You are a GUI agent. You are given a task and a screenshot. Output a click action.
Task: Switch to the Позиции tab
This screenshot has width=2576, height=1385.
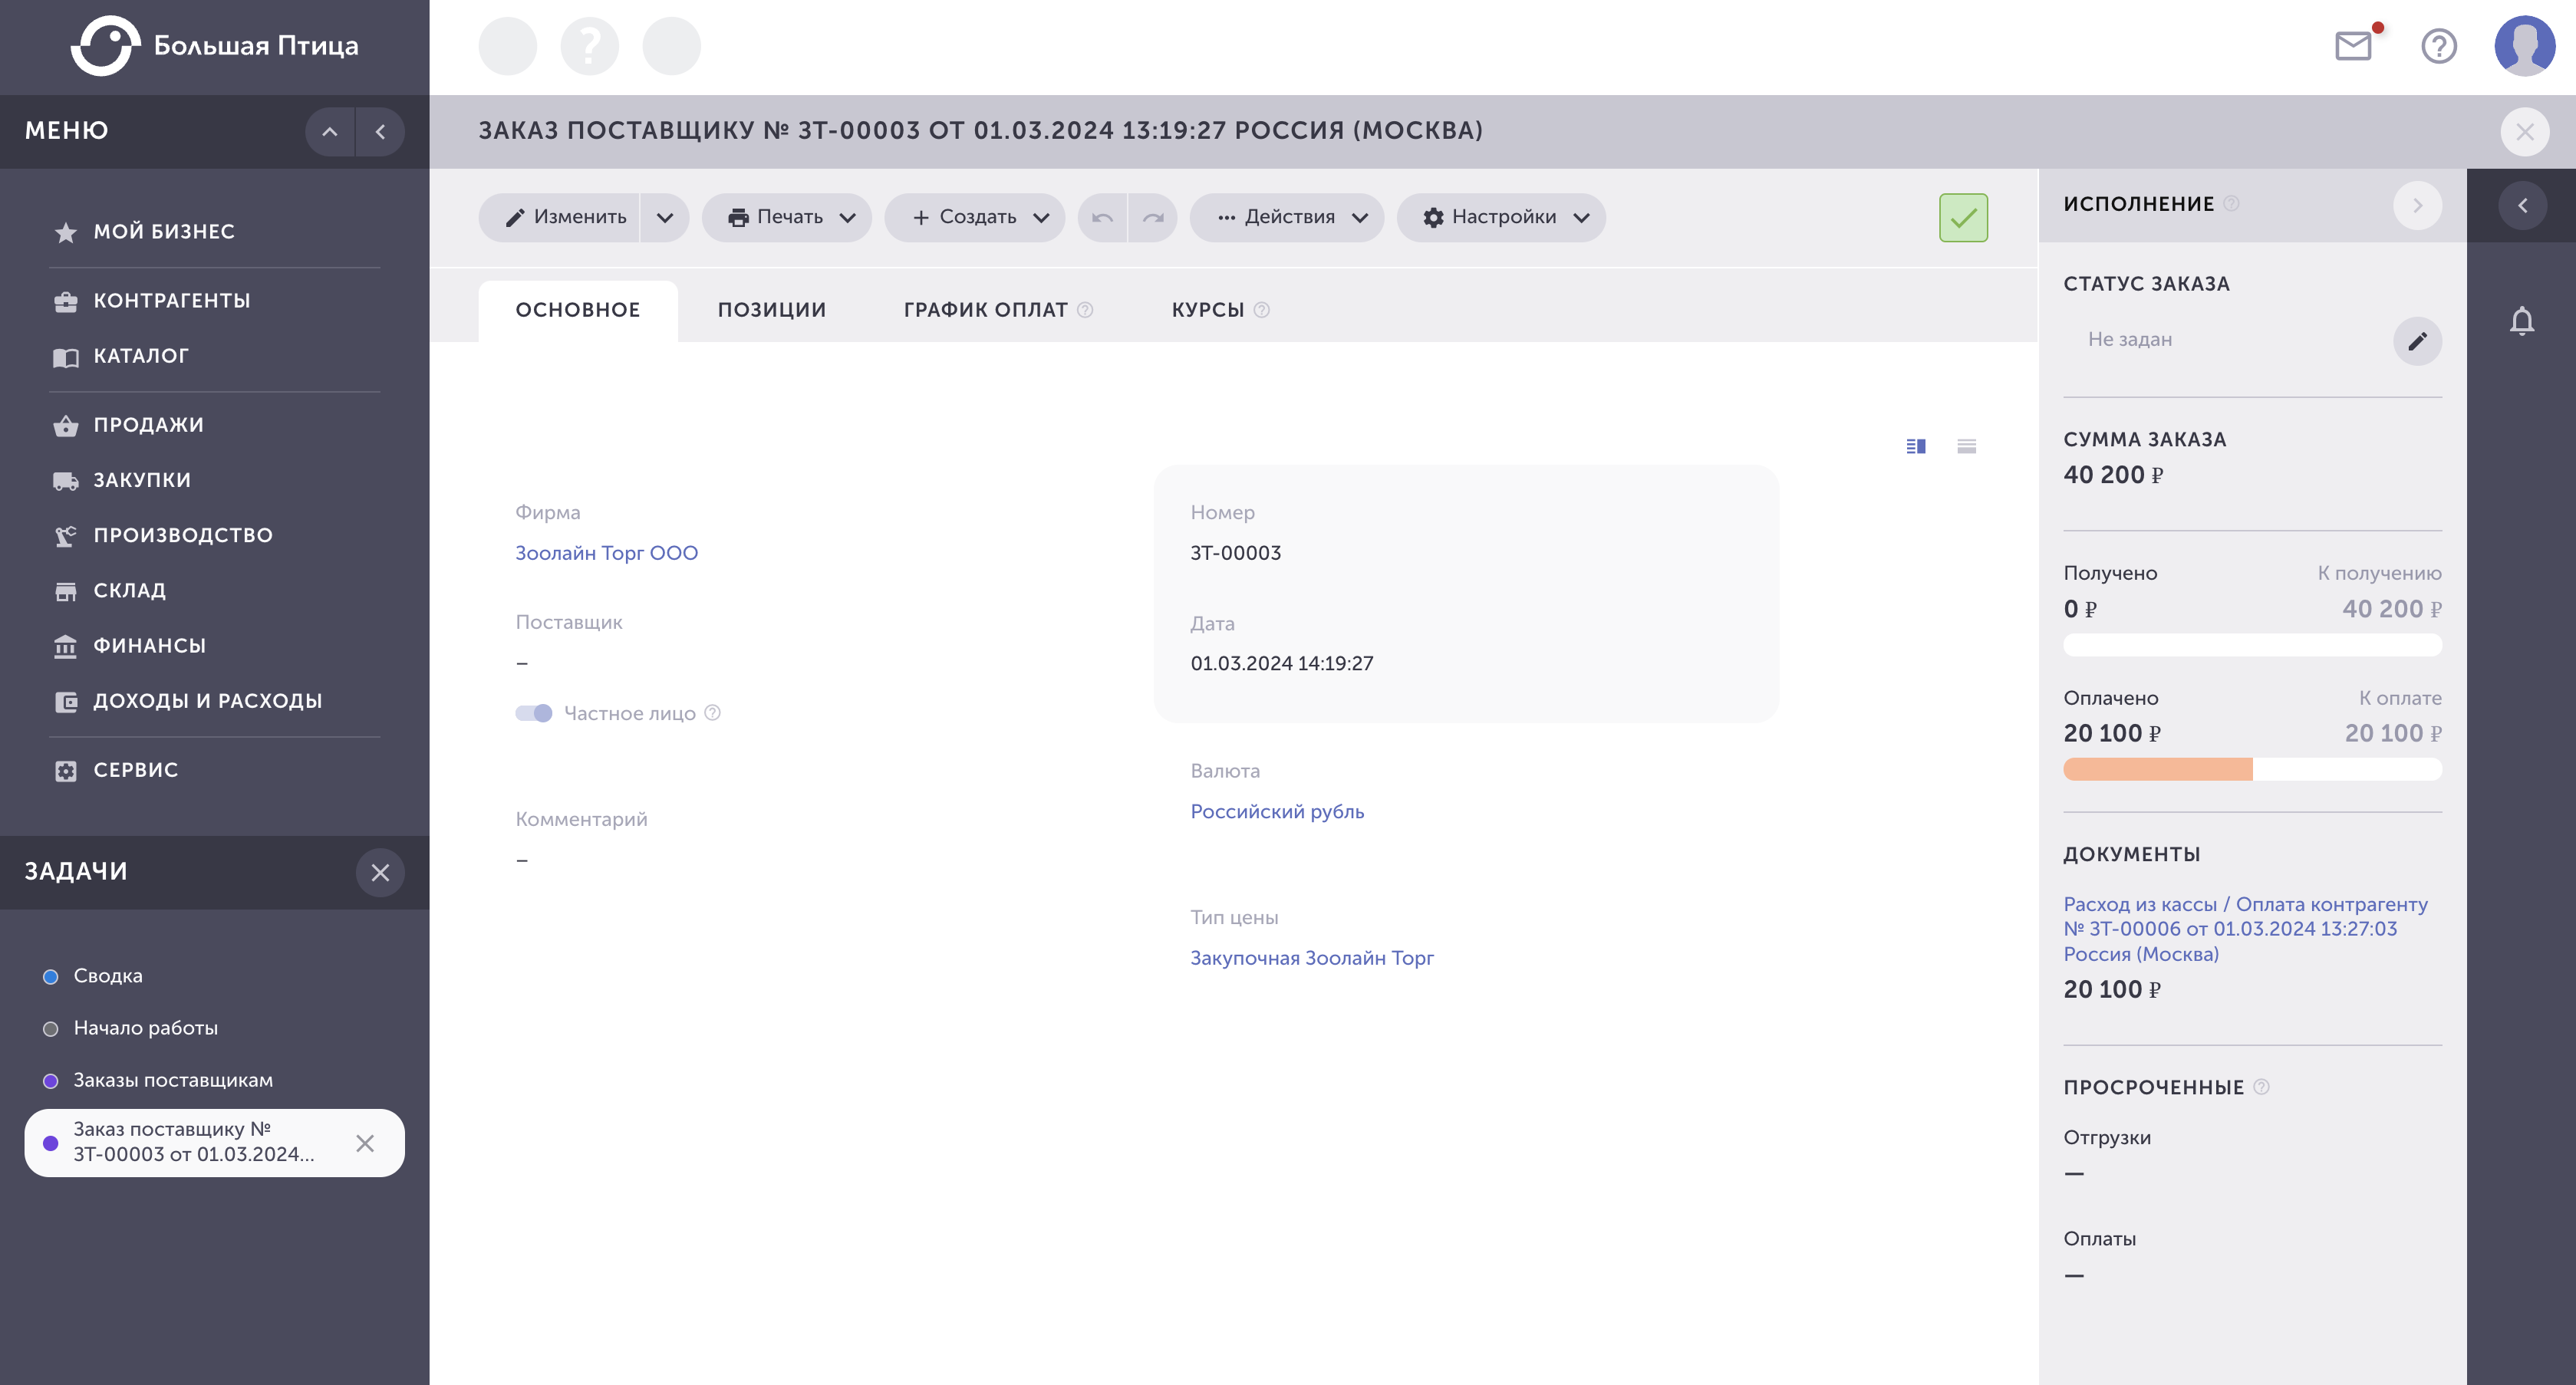(x=772, y=310)
